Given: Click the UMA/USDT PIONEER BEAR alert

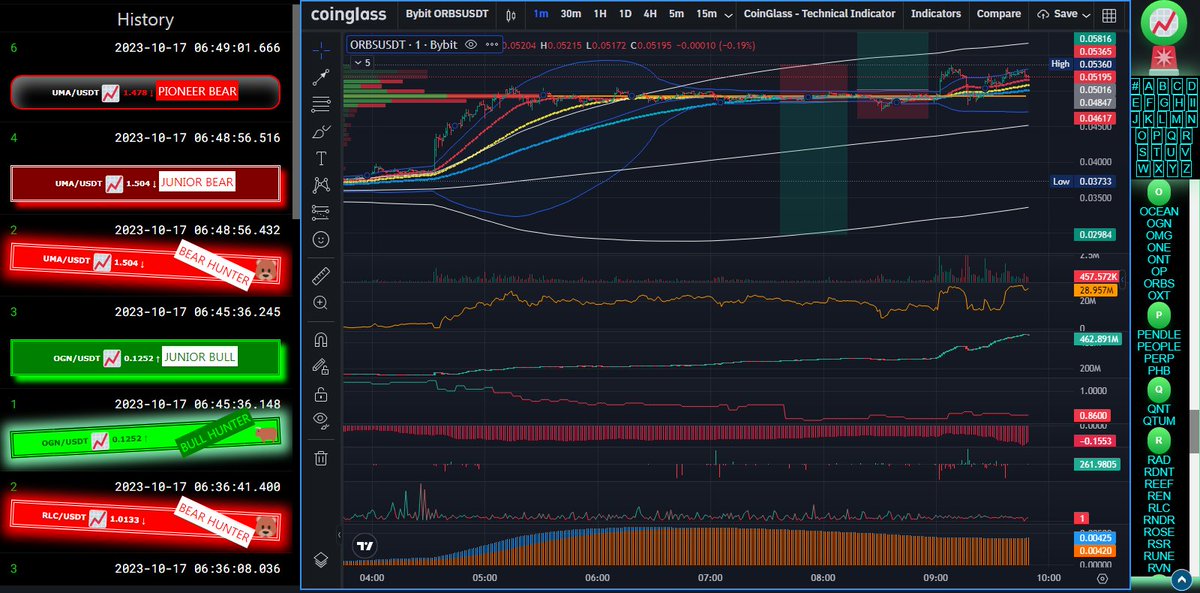Looking at the screenshot, I should (x=143, y=92).
